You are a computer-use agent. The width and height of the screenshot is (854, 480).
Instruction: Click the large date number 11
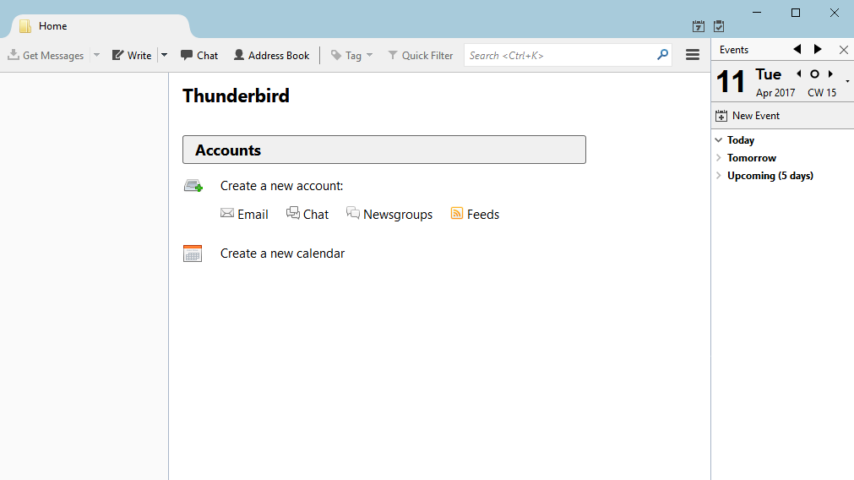click(x=730, y=82)
